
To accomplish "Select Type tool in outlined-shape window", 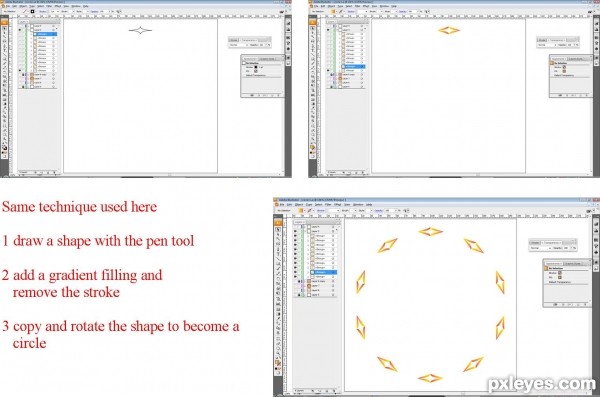I will pyautogui.click(x=5, y=50).
